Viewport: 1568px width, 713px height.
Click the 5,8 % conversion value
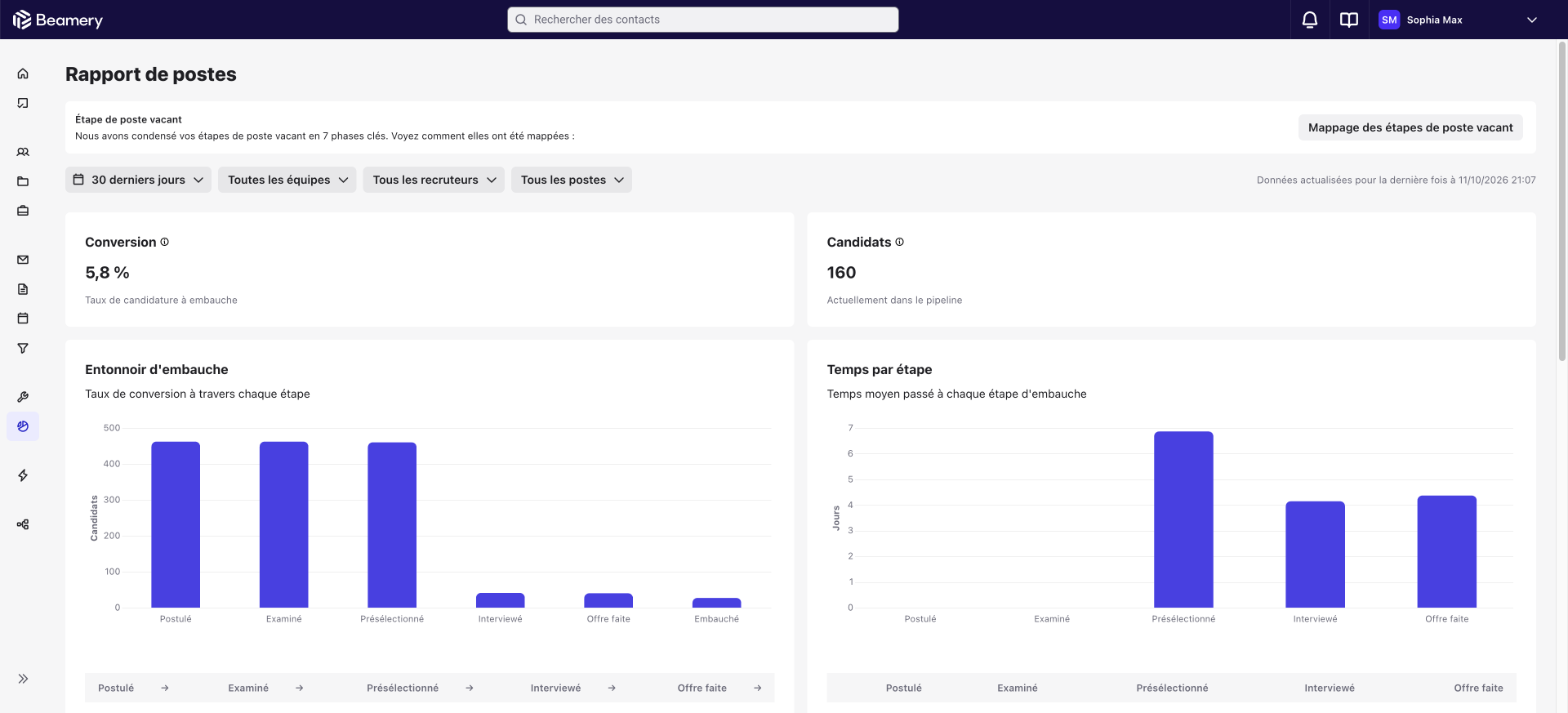(x=107, y=272)
